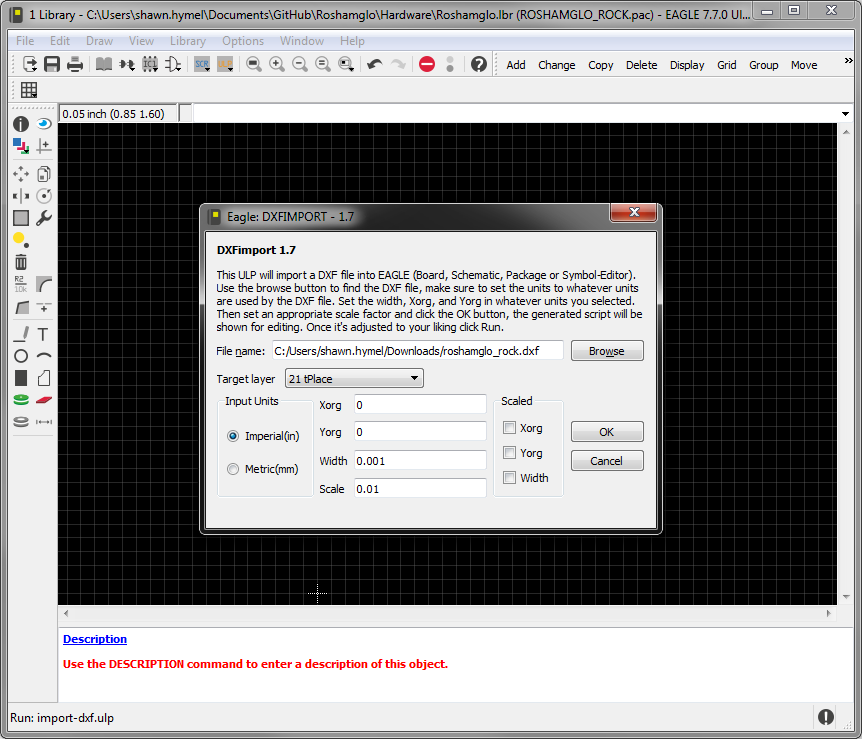
Task: Click the Zoom out magnifier icon
Action: click(x=300, y=64)
